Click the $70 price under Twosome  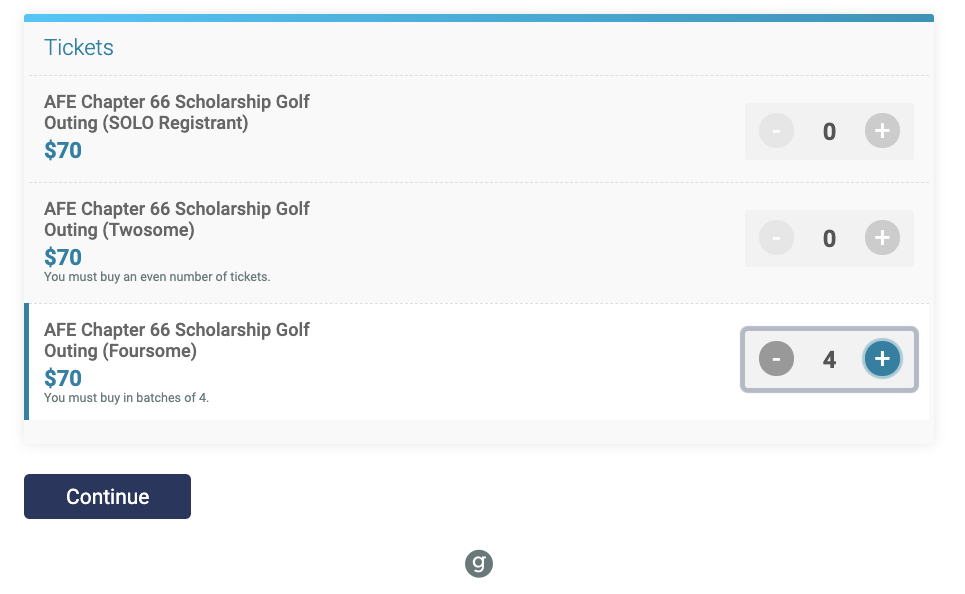[x=63, y=257]
